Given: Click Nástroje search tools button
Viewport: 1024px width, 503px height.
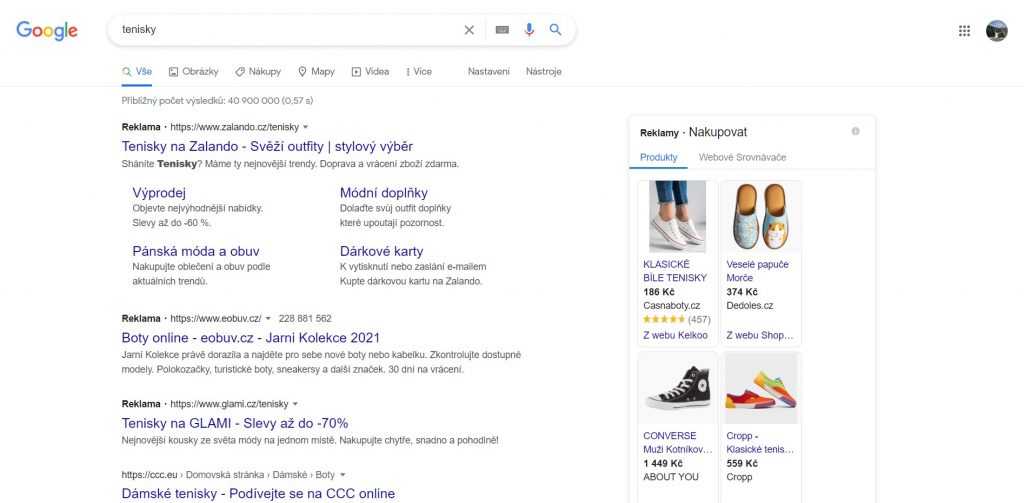Looking at the screenshot, I should (544, 72).
